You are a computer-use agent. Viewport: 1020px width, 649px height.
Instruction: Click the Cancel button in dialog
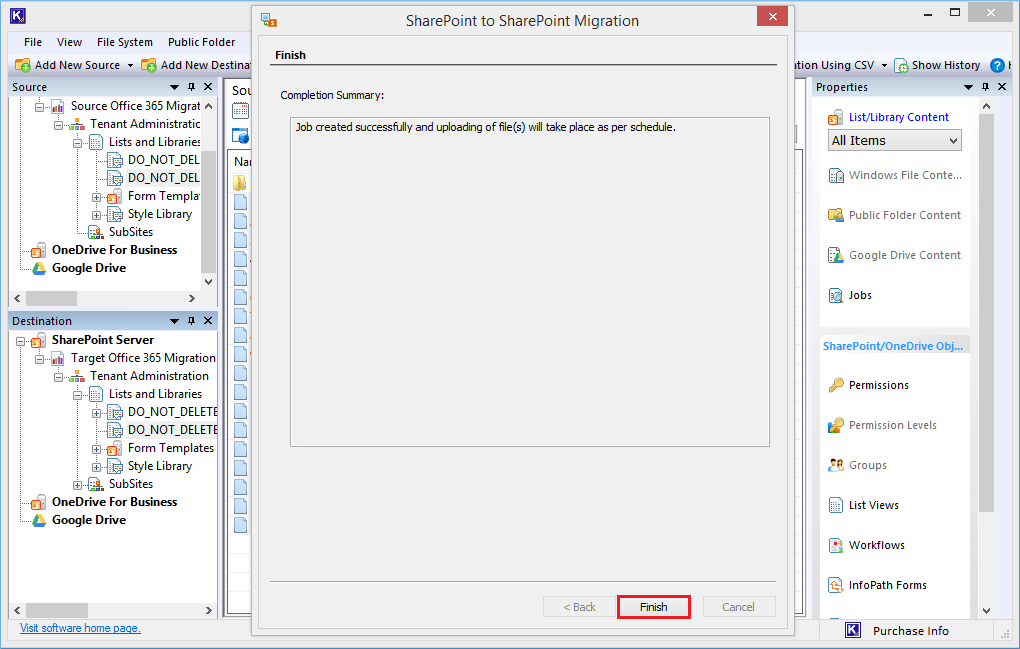pyautogui.click(x=738, y=607)
